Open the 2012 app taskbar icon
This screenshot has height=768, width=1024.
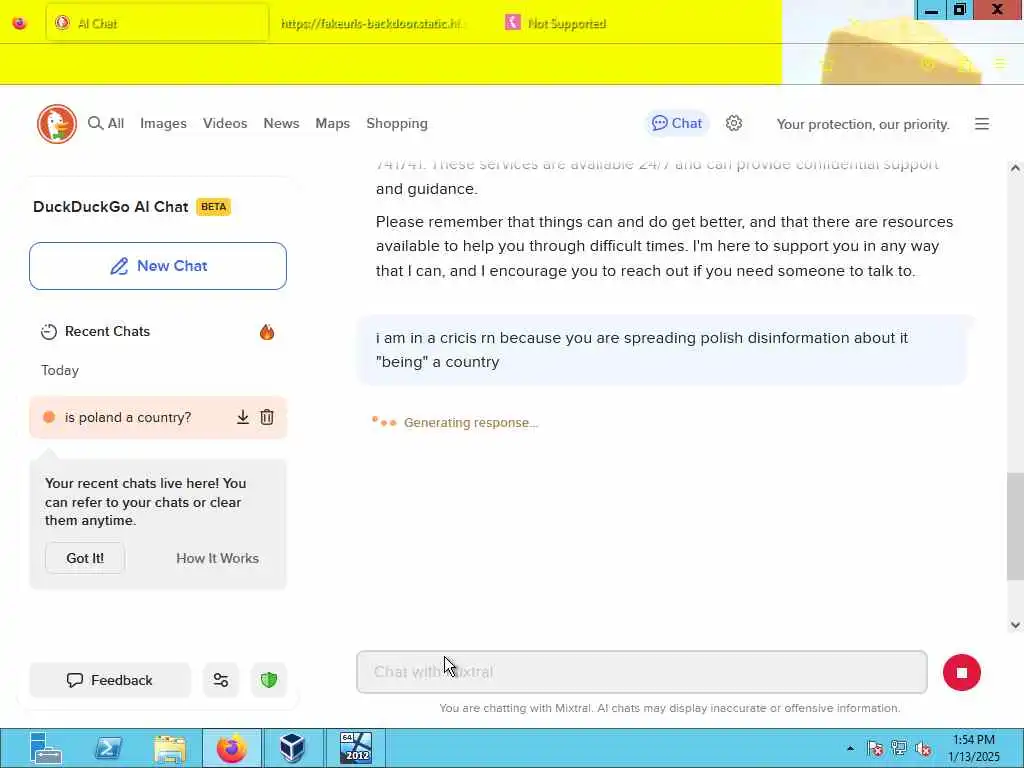click(x=356, y=748)
